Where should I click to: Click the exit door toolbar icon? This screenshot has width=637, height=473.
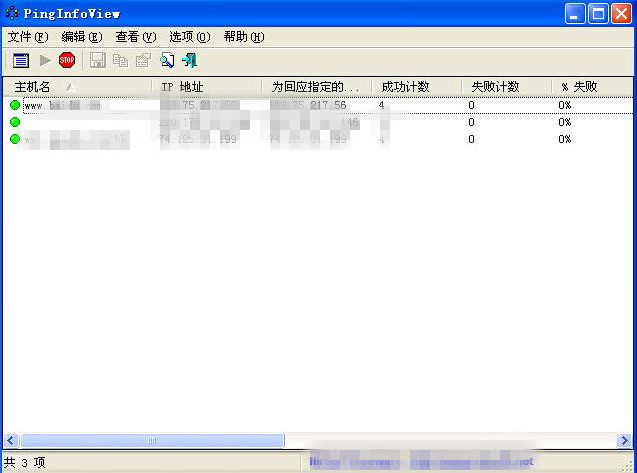coord(189,60)
